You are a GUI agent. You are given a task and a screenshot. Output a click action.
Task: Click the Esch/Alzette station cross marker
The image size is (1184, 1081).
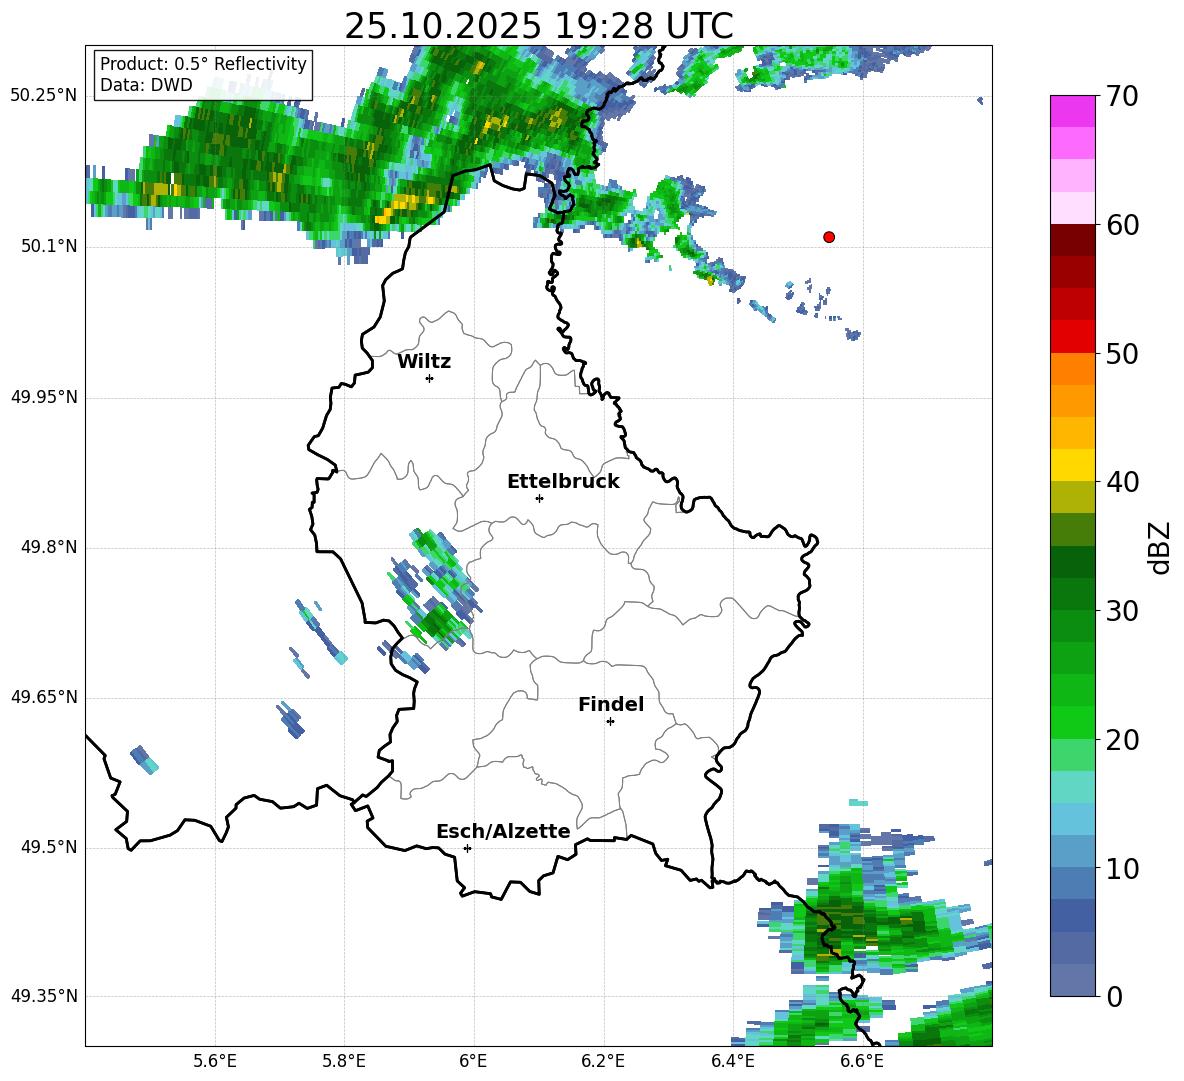point(467,848)
